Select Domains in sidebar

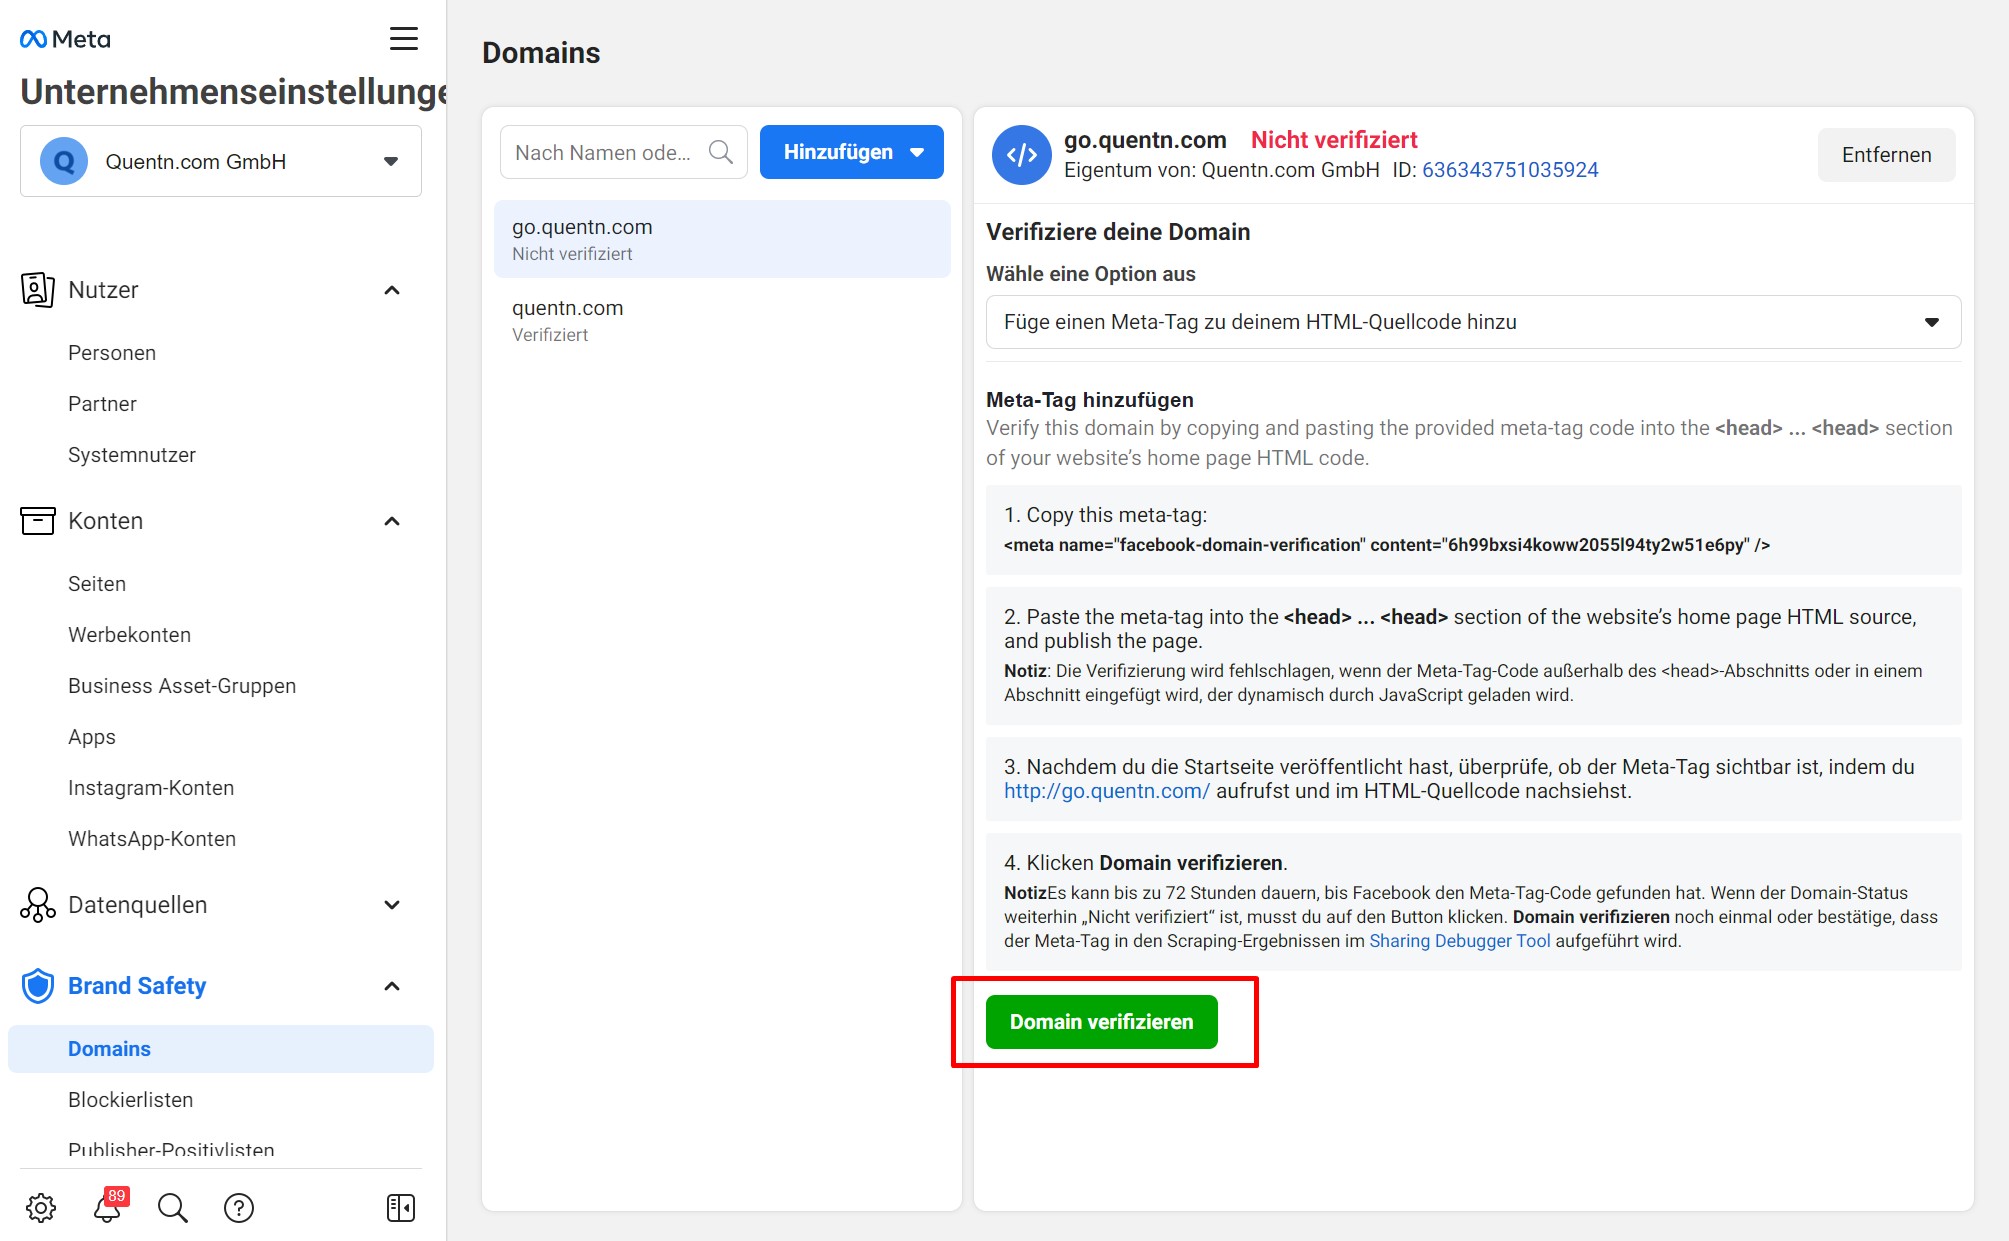pyautogui.click(x=221, y=1049)
